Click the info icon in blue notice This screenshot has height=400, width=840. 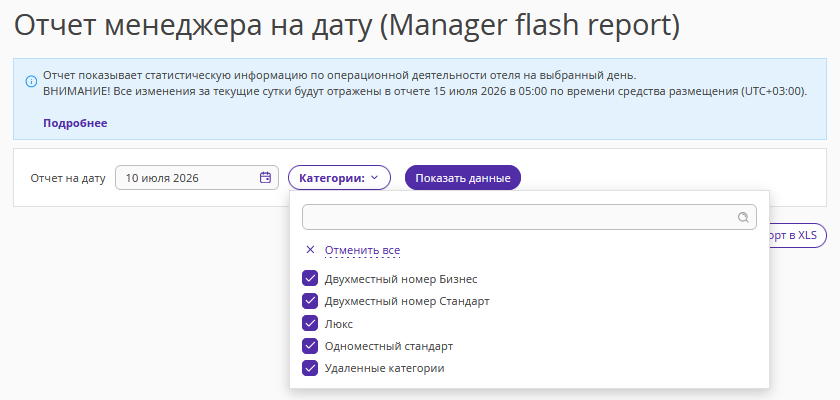point(31,81)
